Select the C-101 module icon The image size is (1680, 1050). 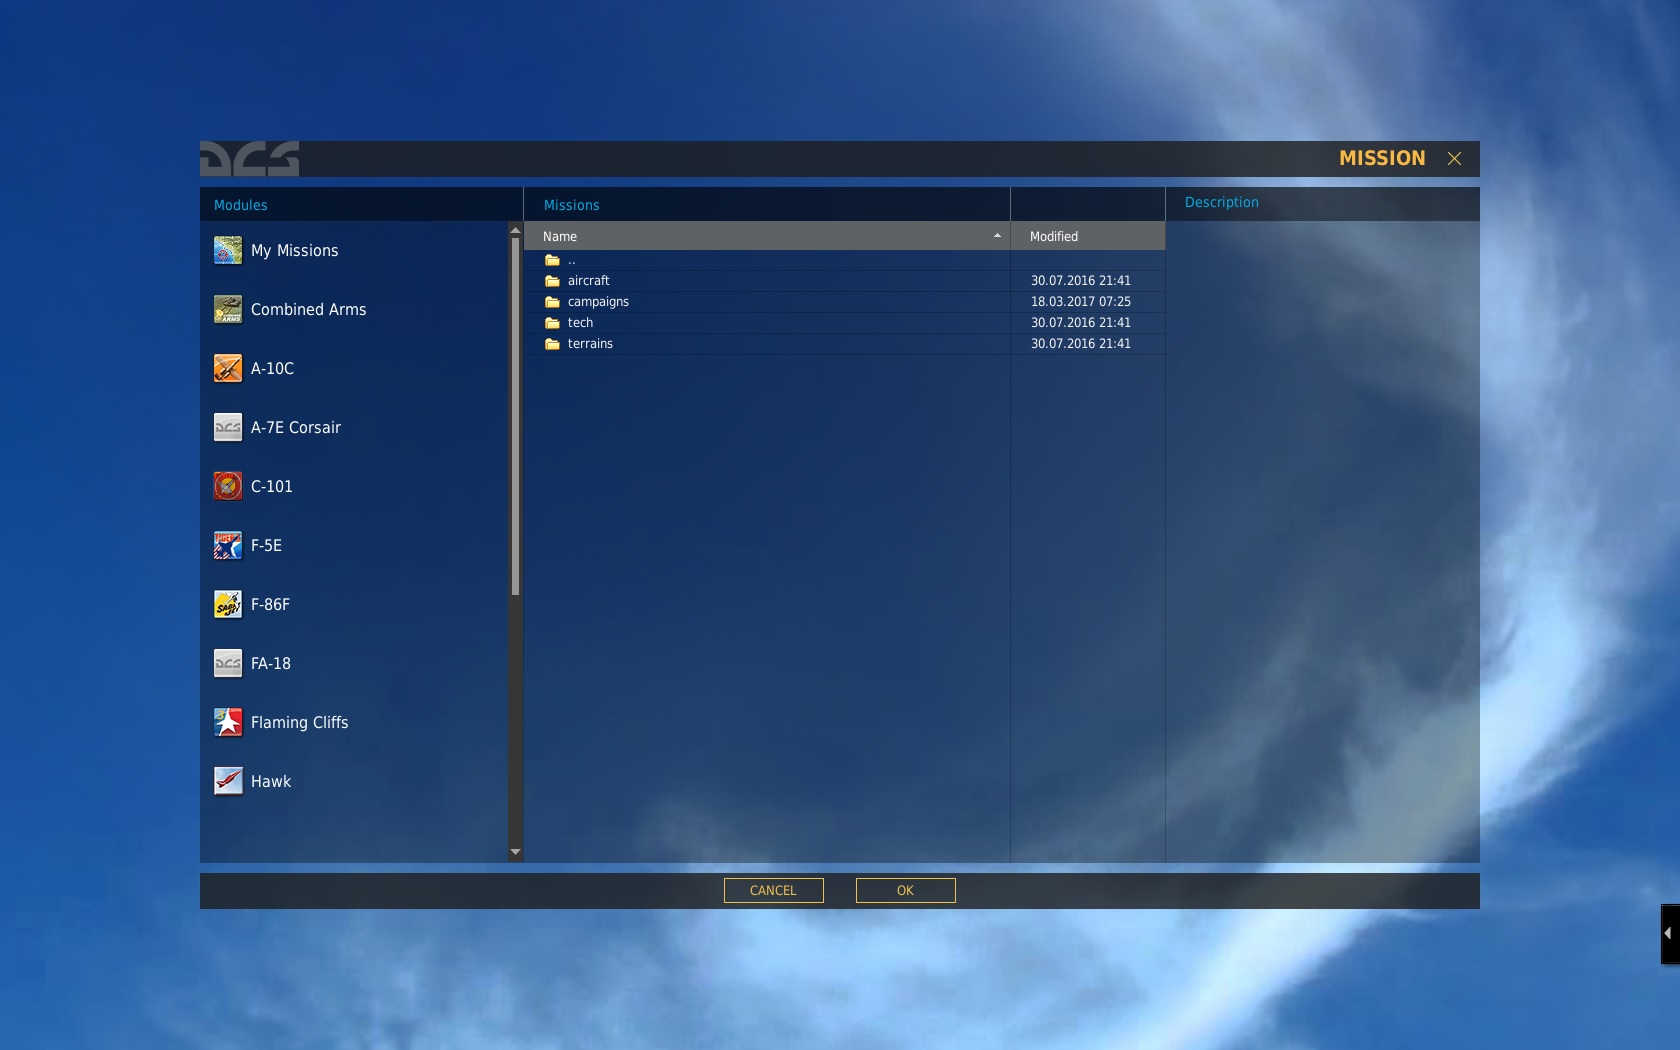click(228, 486)
